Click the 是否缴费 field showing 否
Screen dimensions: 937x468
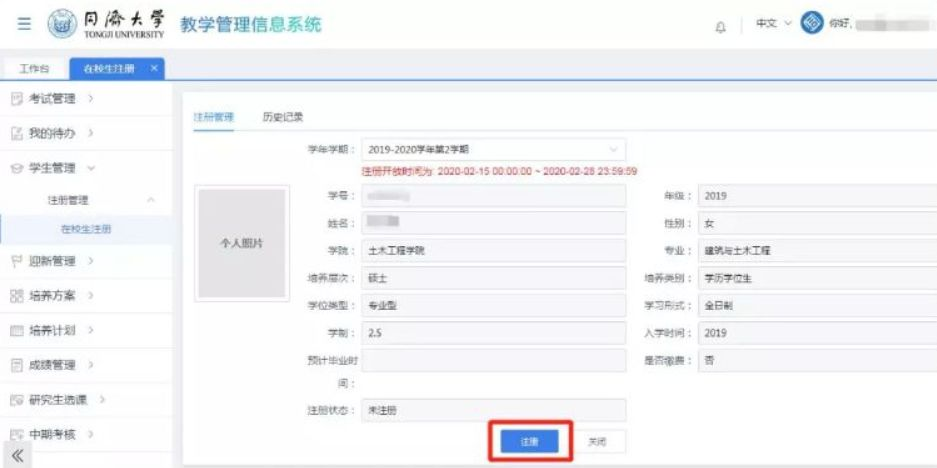[817, 361]
